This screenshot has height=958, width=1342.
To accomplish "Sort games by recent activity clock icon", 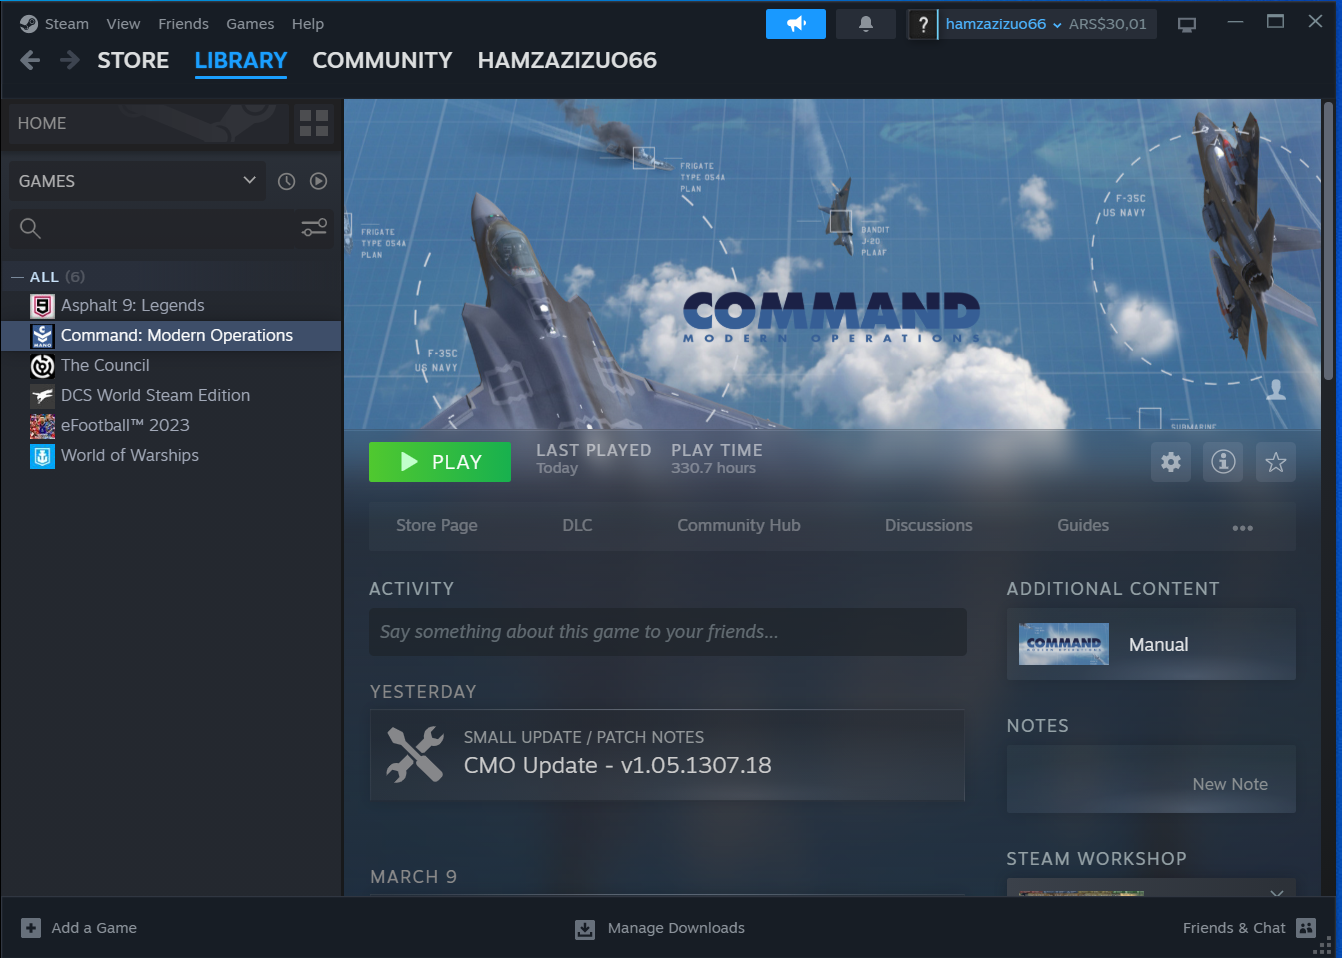I will [286, 181].
